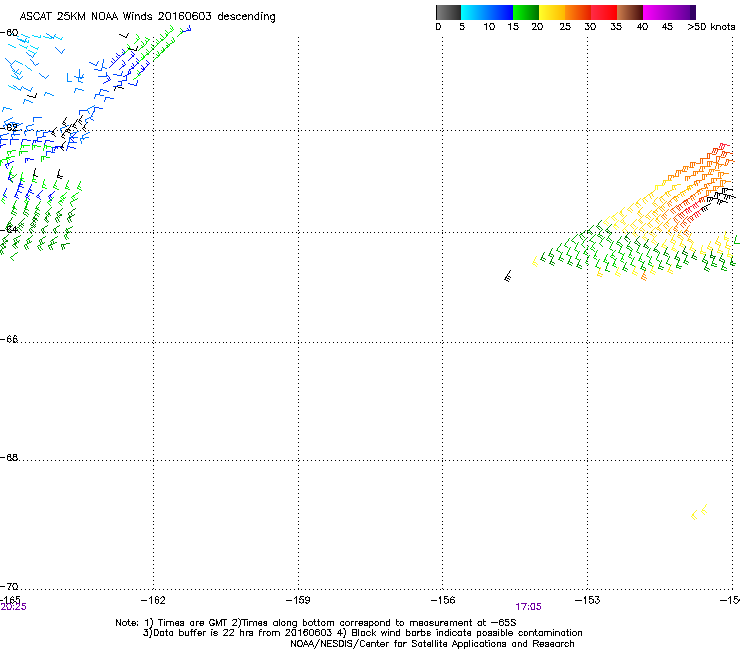Click the purple 17:05 pass time label
This screenshot has height=650, width=740.
point(528,607)
